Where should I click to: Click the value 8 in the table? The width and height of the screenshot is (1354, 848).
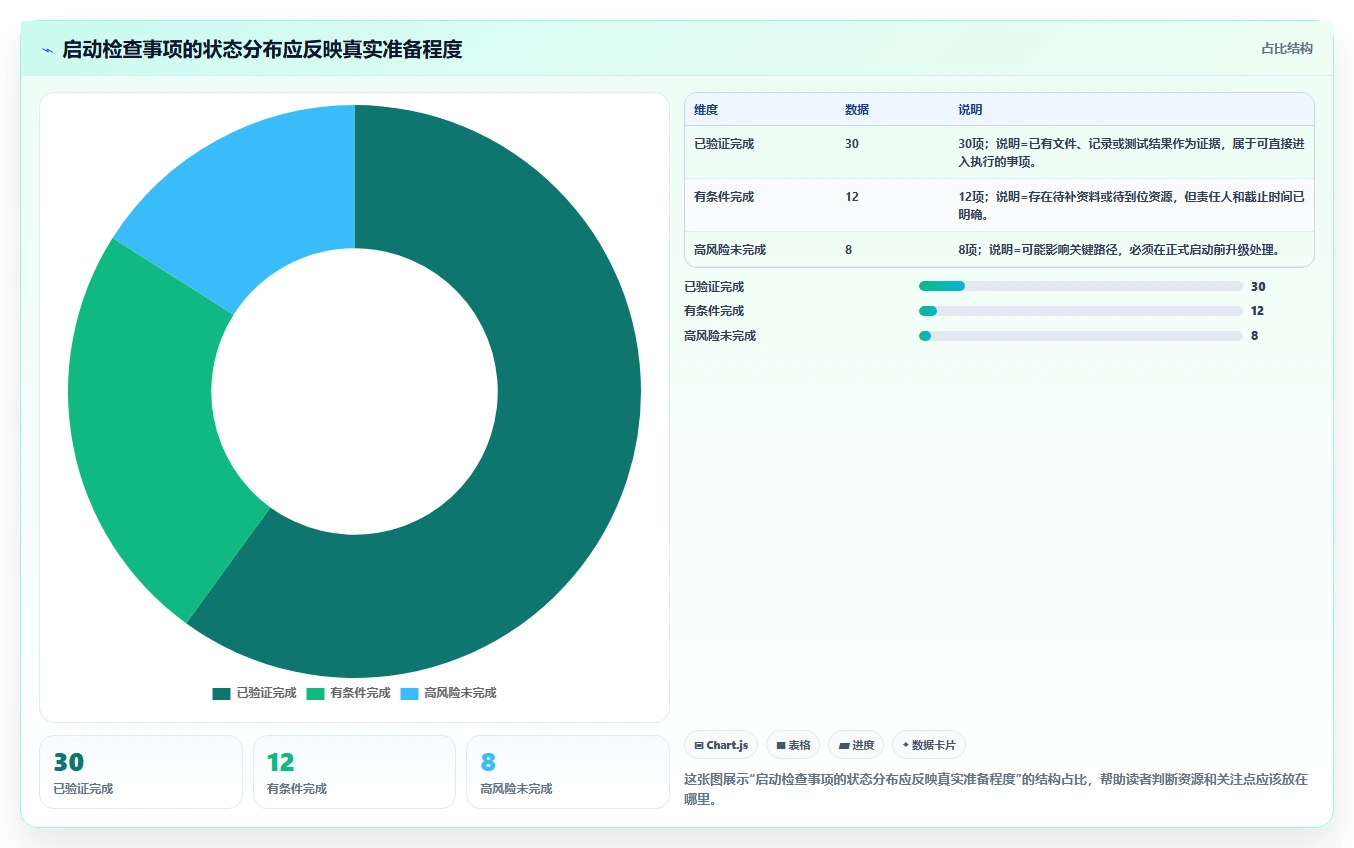(849, 250)
